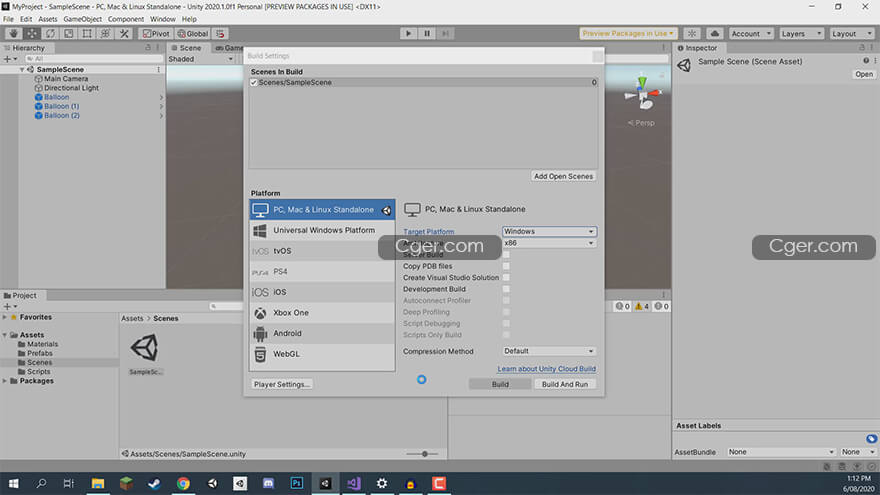Open Account dropdown
Viewport: 880px width, 495px height.
[x=750, y=34]
